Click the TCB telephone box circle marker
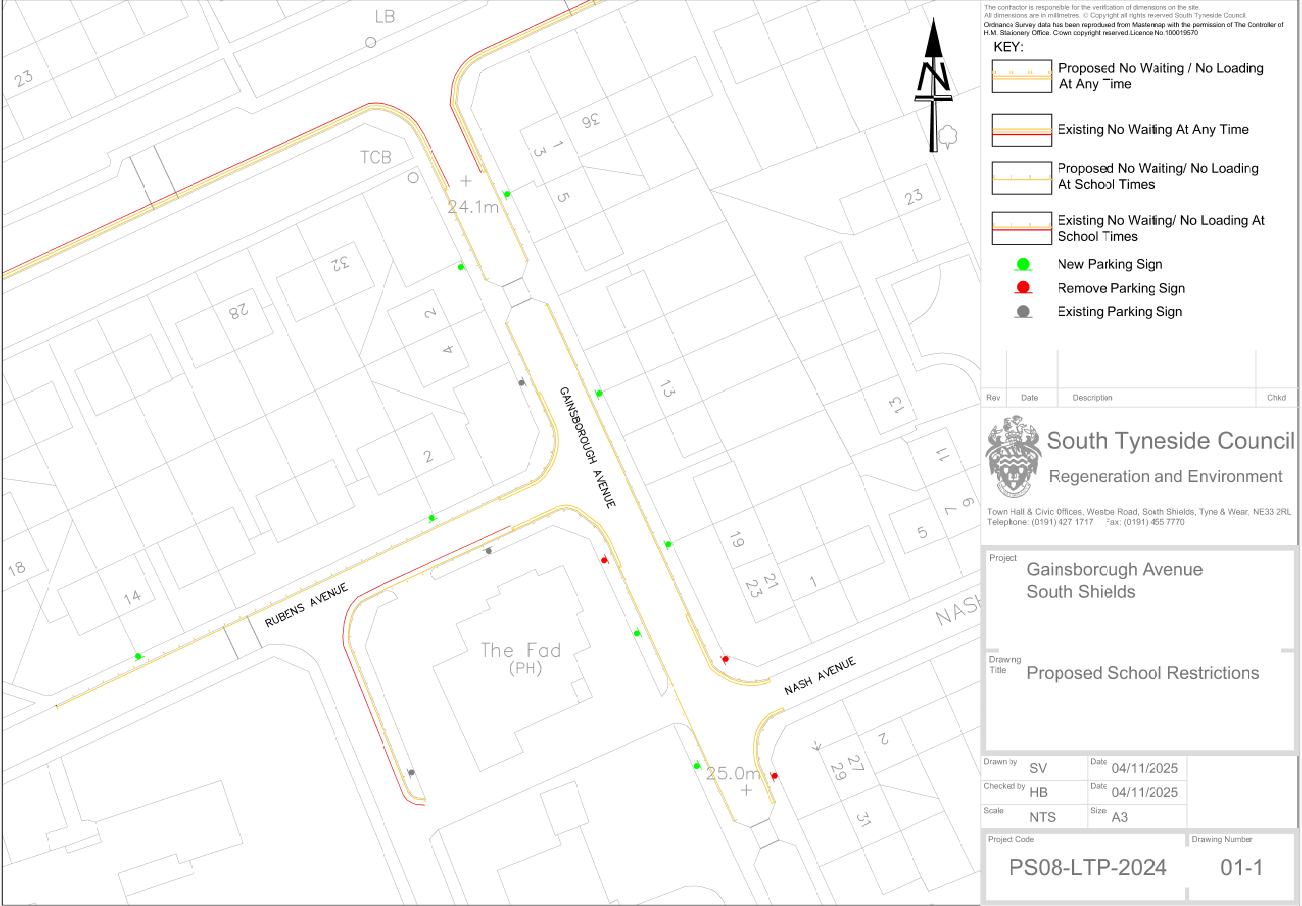 click(x=411, y=178)
